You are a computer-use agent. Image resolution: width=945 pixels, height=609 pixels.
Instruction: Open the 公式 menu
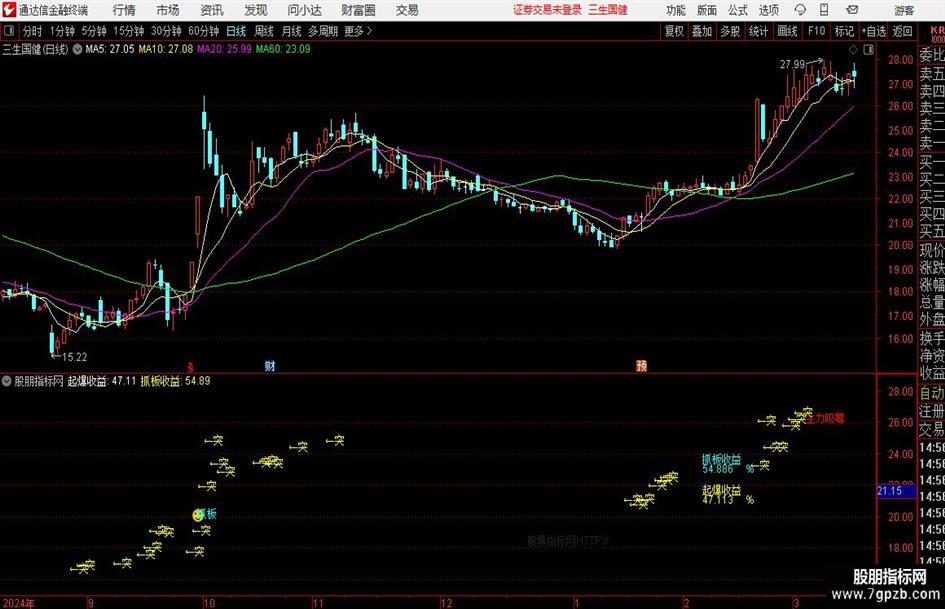point(738,10)
